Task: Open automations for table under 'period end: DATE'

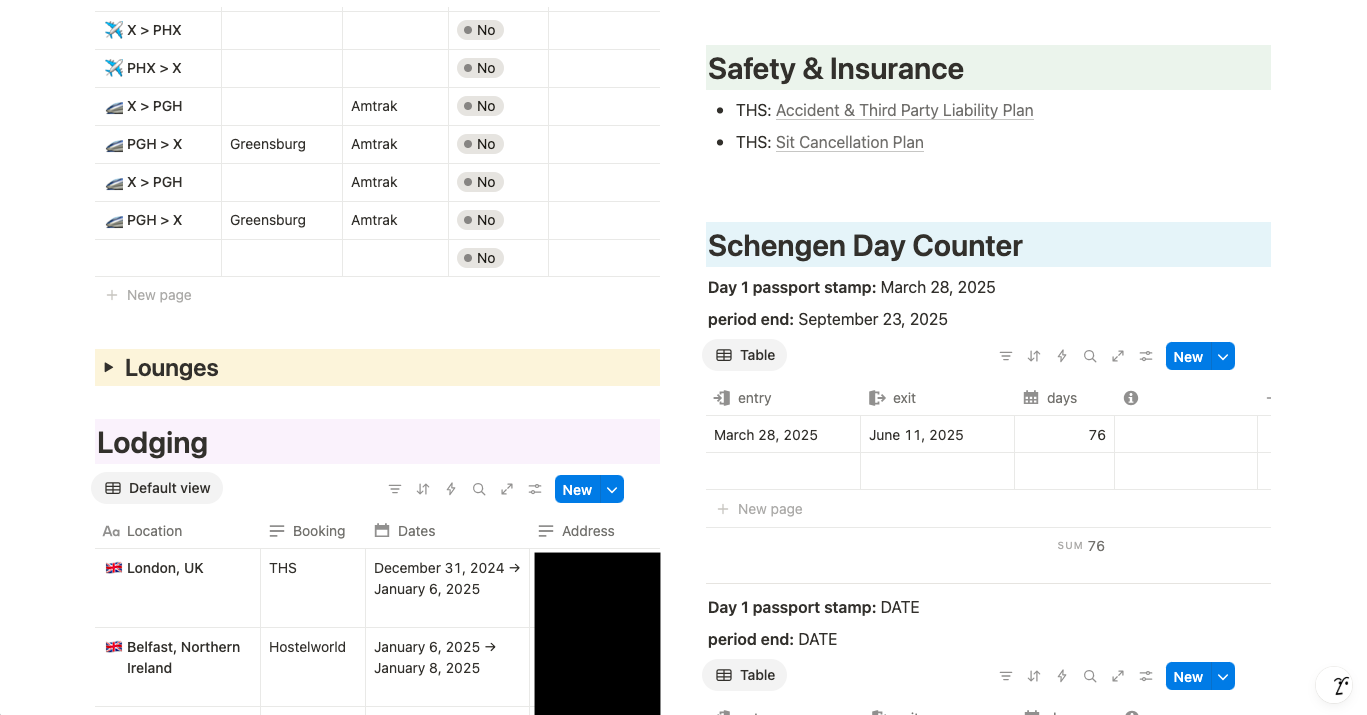Action: tap(1062, 676)
